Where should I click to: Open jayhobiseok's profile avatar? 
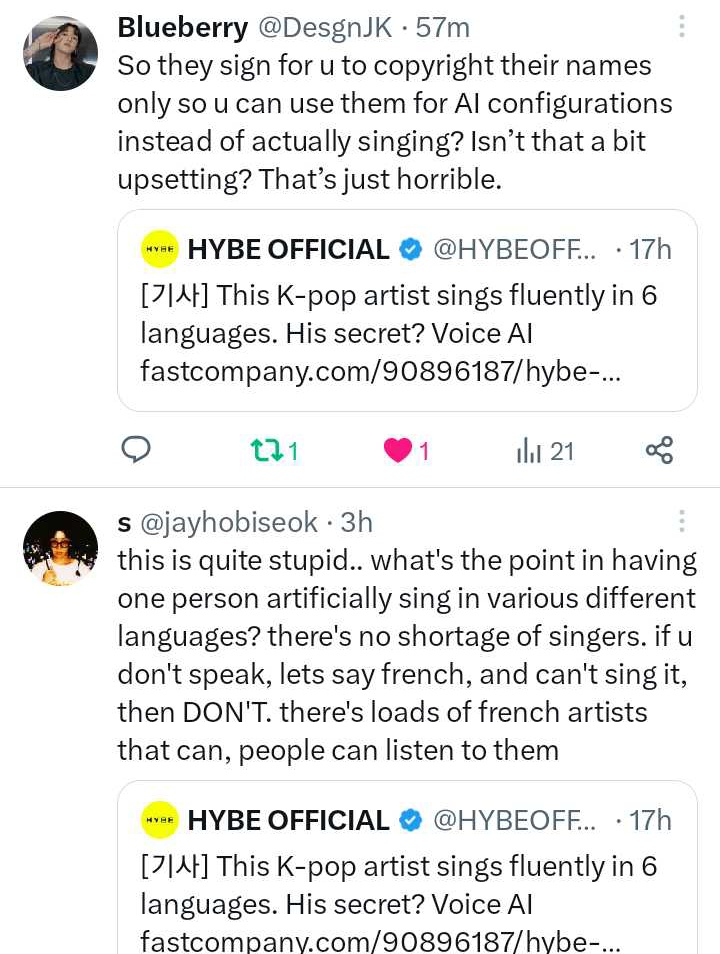[60, 548]
